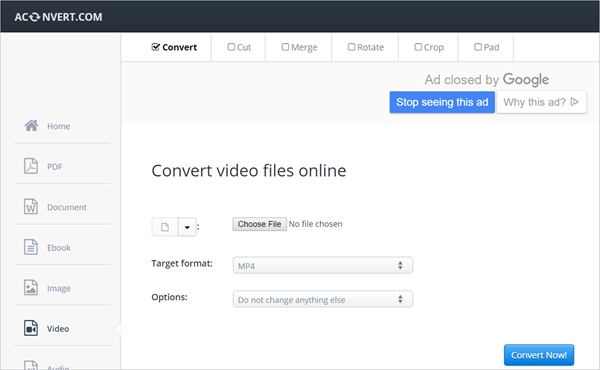Click the Choose File button
Viewport: 600px width, 370px height.
pos(259,224)
